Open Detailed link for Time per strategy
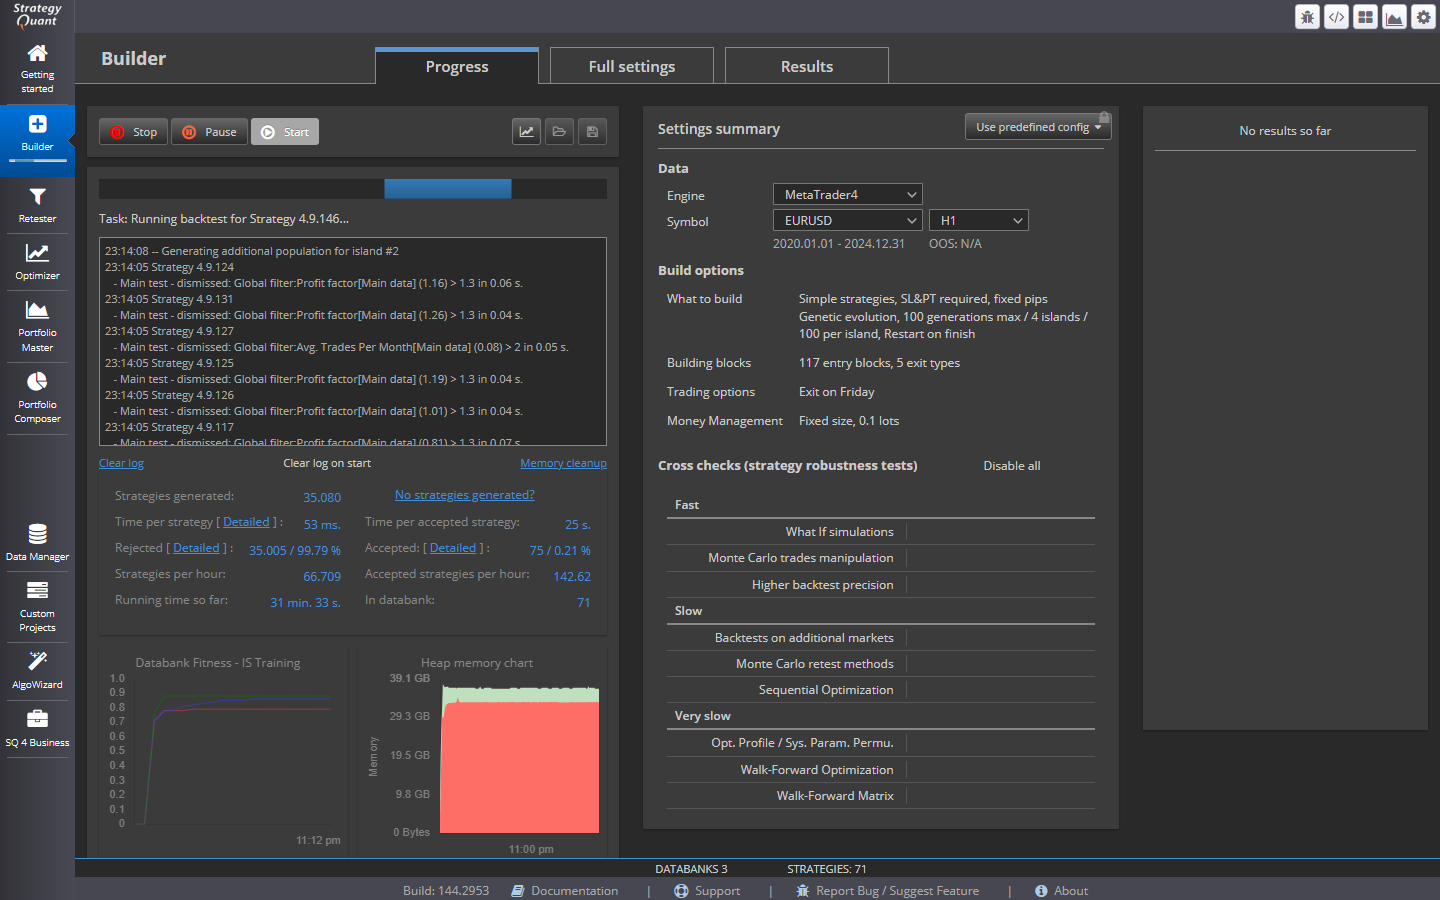 [246, 522]
